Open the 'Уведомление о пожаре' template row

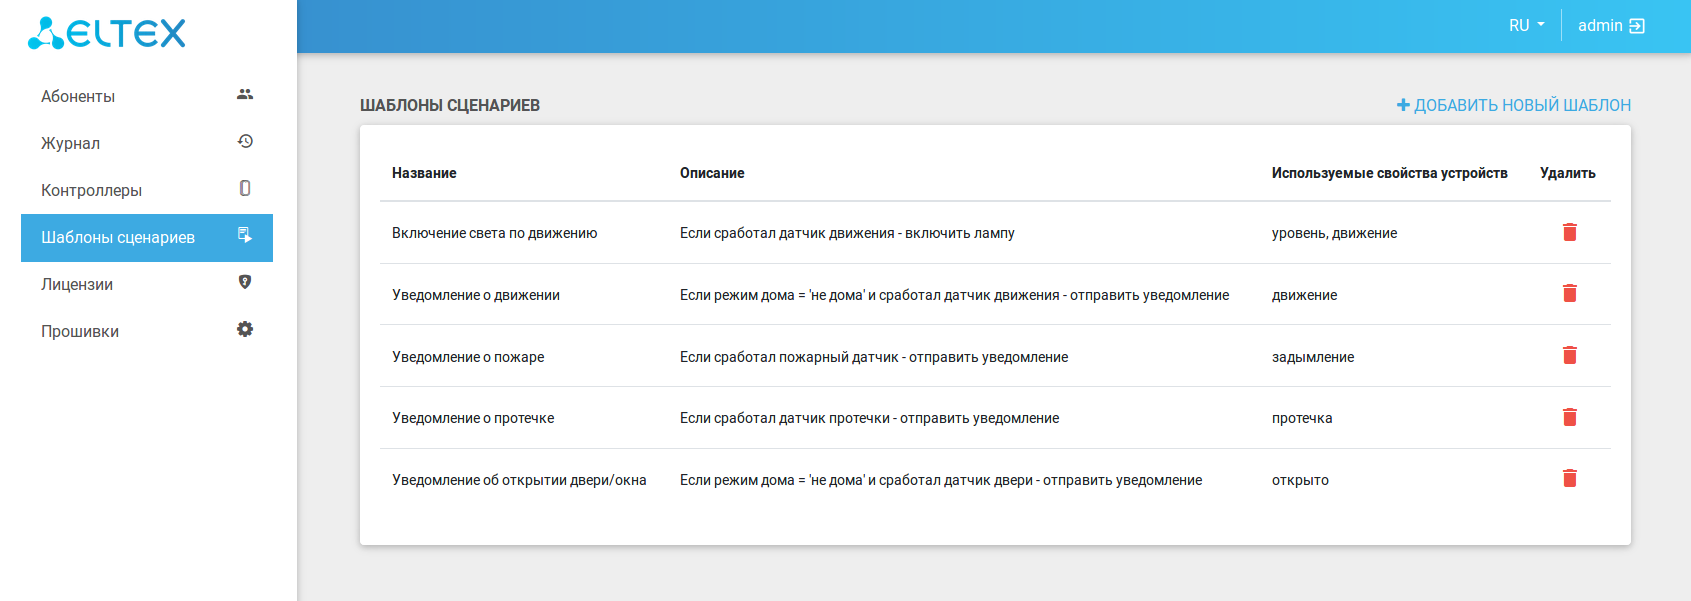pyautogui.click(x=468, y=357)
